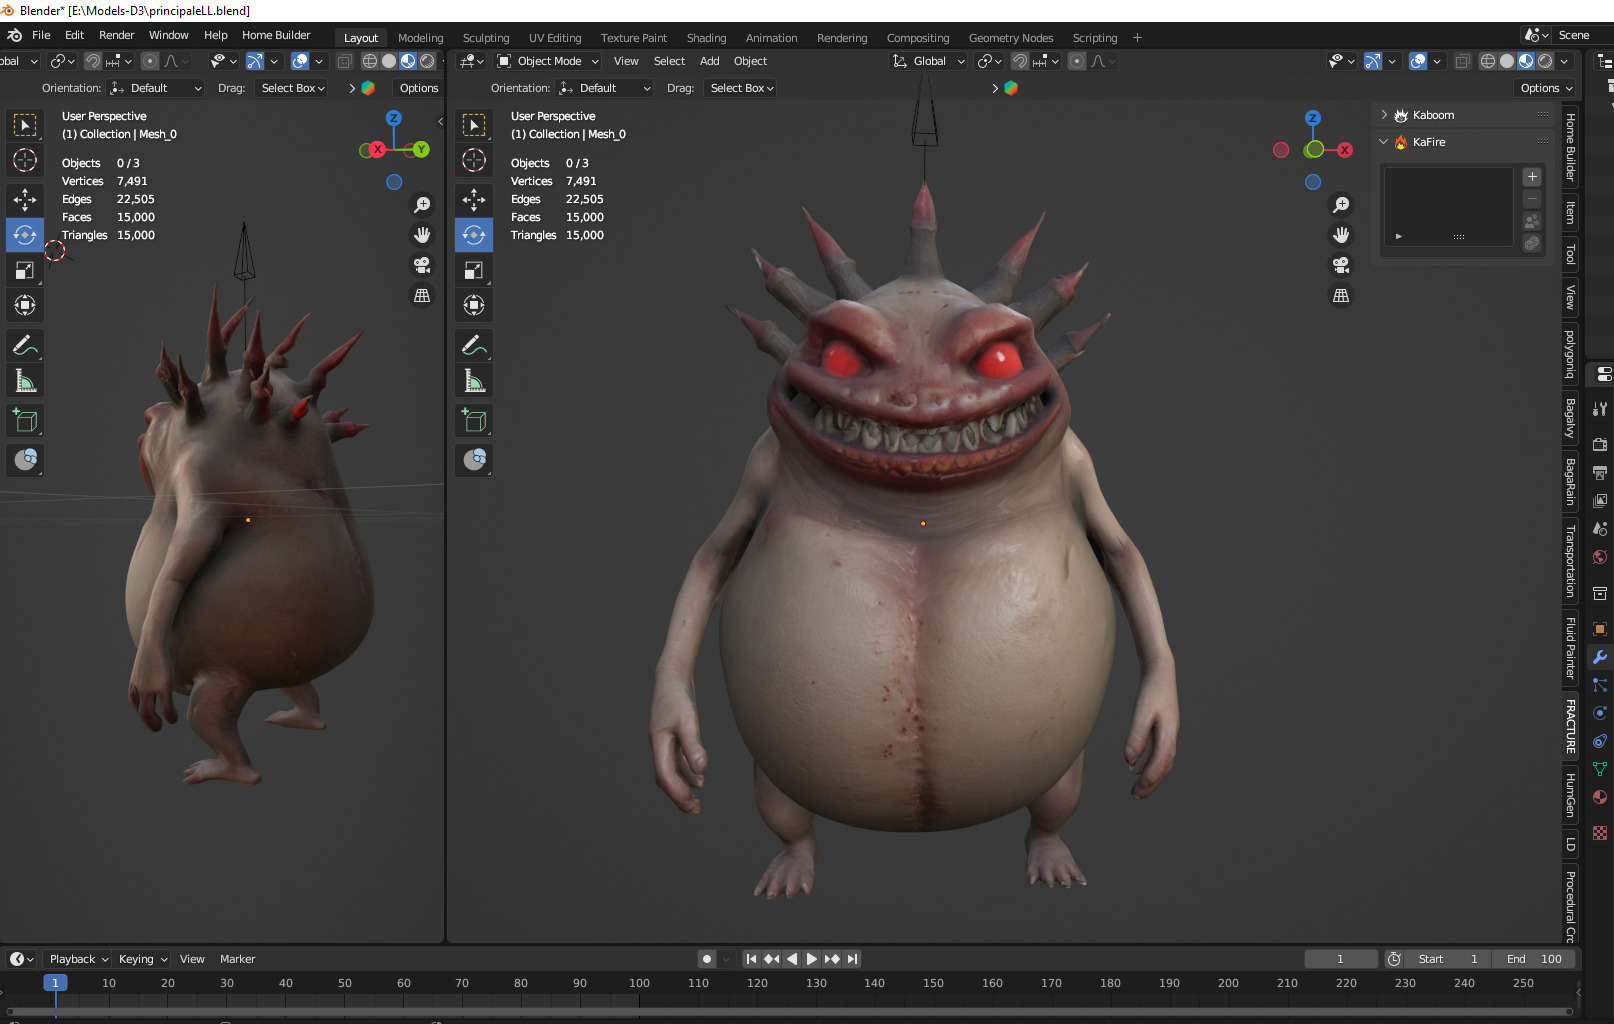The height and width of the screenshot is (1024, 1614).
Task: Click the zoom icon in right viewport
Action: click(1341, 205)
